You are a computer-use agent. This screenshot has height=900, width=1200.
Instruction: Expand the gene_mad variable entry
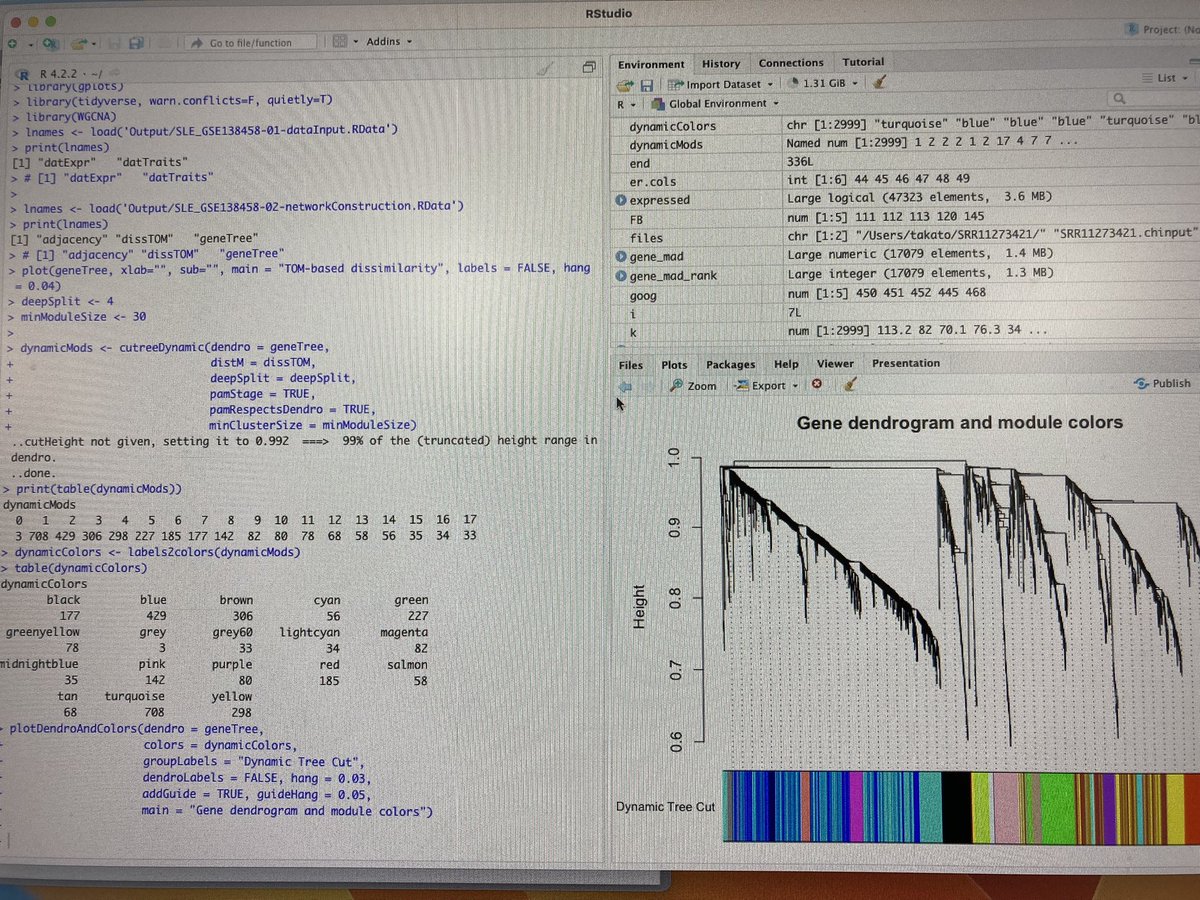(623, 256)
